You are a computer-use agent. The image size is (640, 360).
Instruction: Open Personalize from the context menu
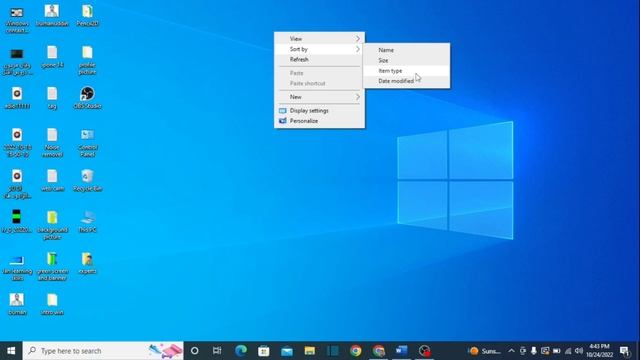click(x=320, y=121)
